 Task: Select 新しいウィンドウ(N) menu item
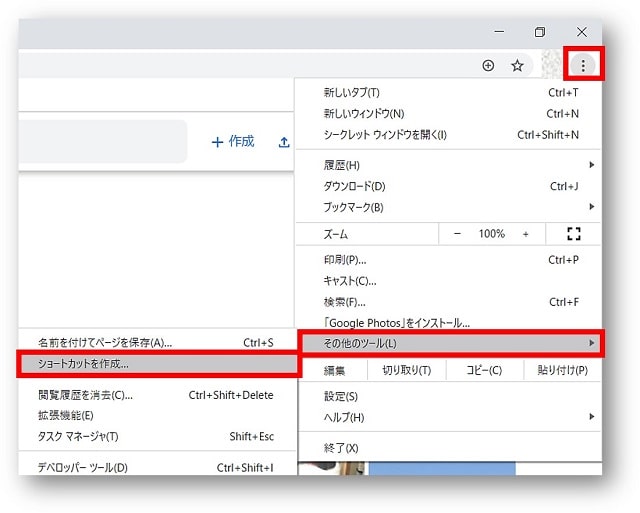click(x=448, y=113)
